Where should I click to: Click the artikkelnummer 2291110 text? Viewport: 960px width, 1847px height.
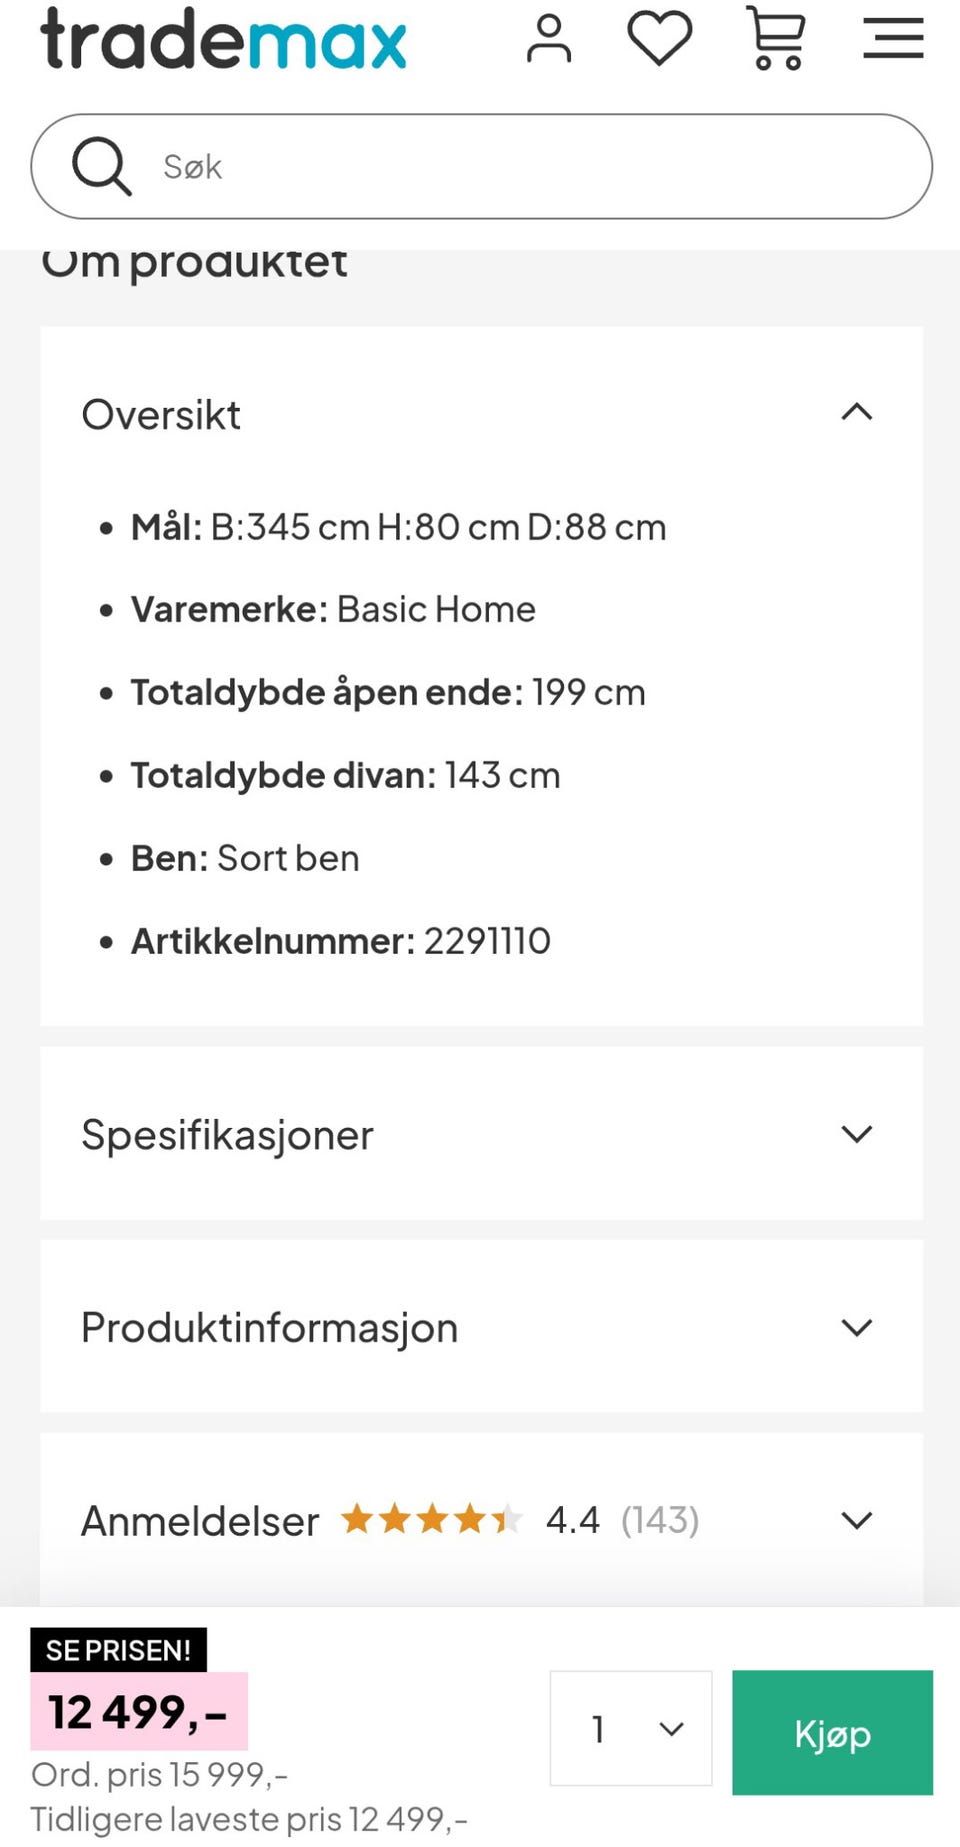point(487,940)
